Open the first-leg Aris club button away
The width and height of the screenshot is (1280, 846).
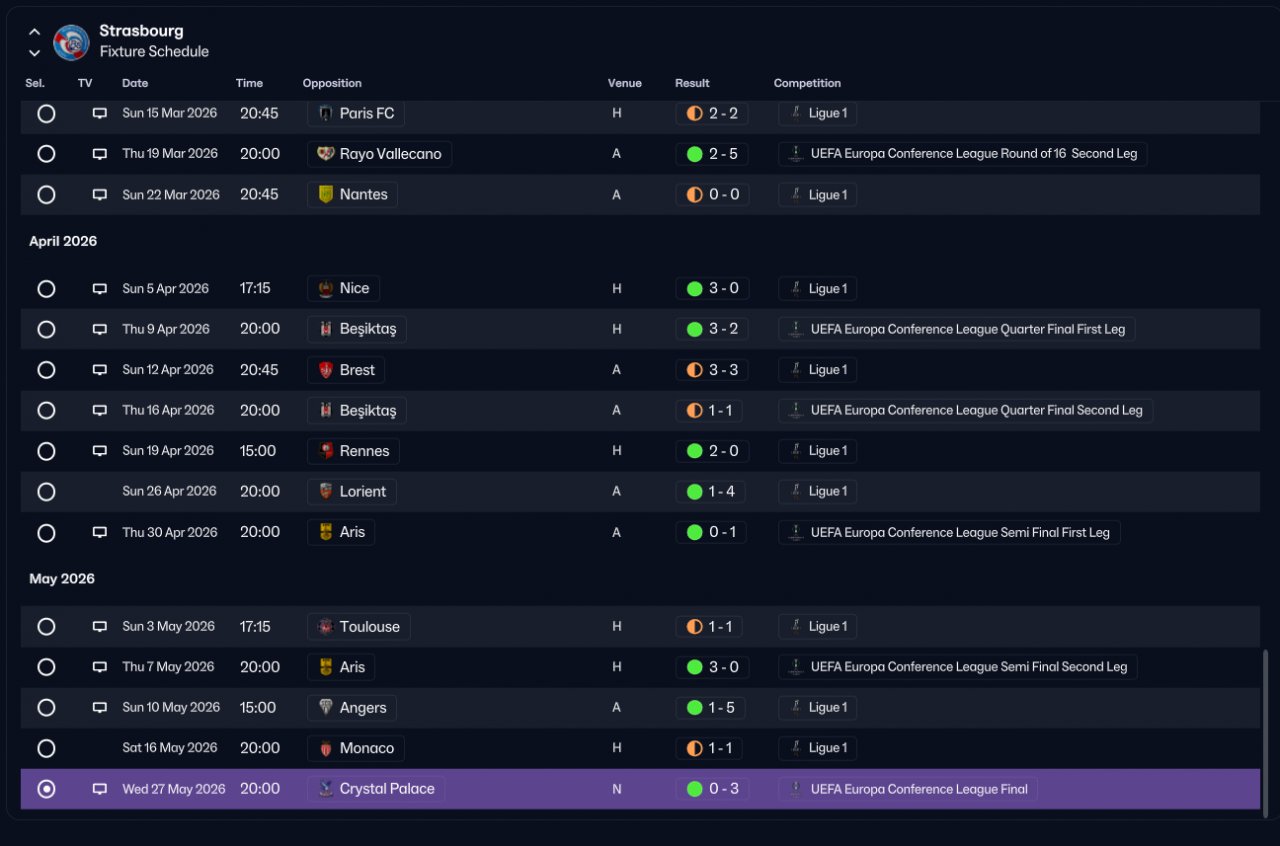[x=341, y=532]
